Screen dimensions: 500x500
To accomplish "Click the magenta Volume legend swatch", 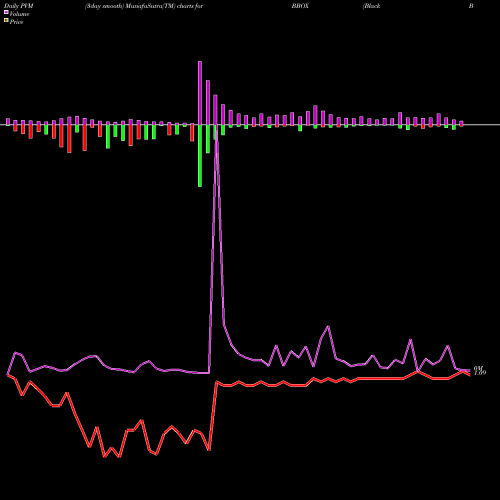I will 6,13.
